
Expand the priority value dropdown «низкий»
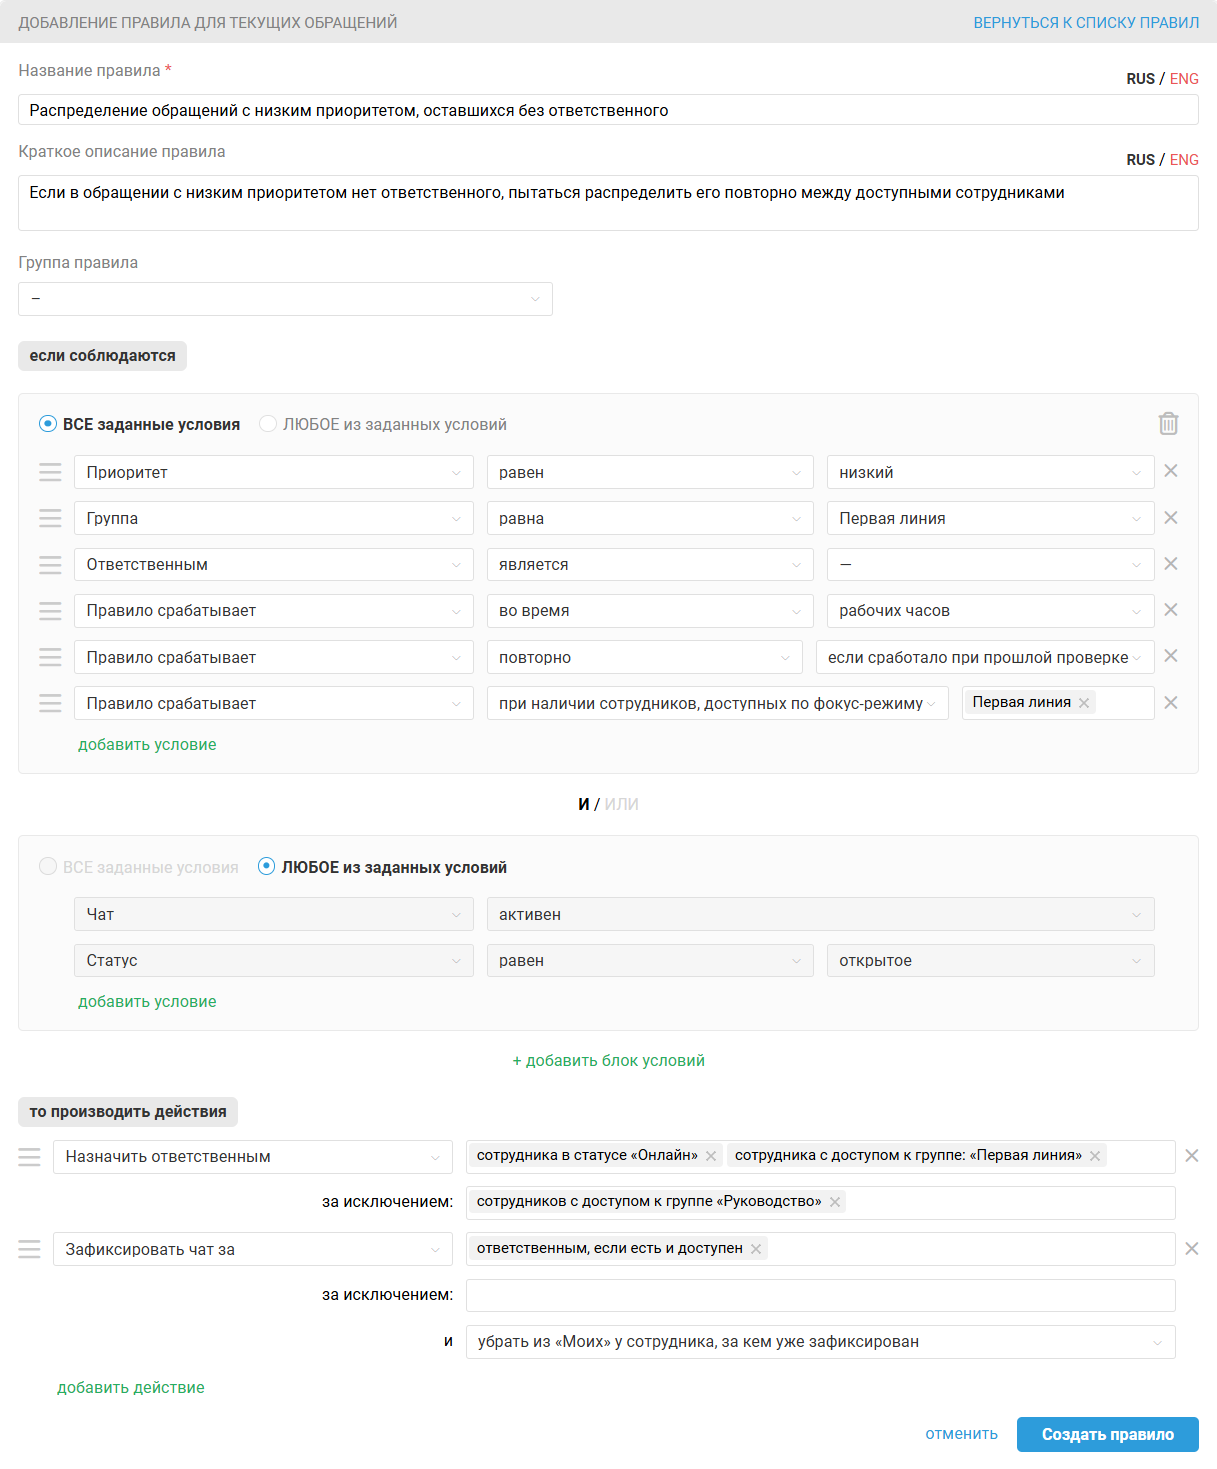(990, 472)
